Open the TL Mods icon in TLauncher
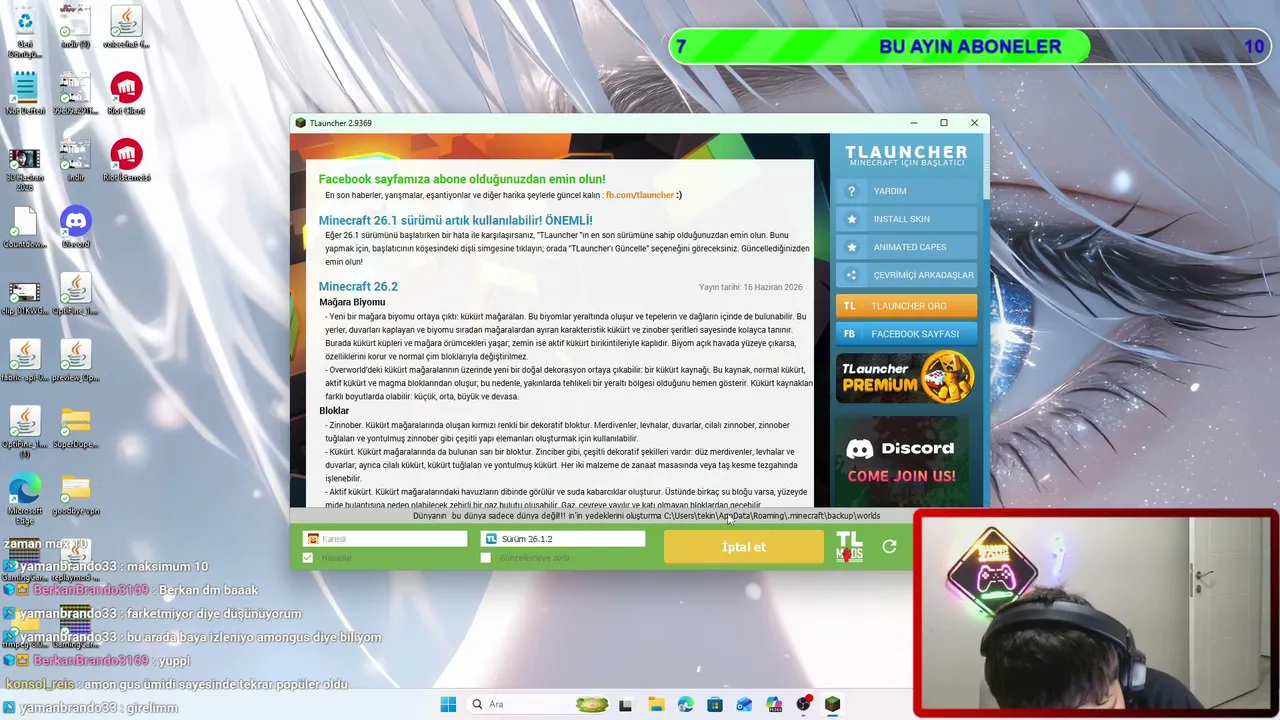1280x720 pixels. 849,546
